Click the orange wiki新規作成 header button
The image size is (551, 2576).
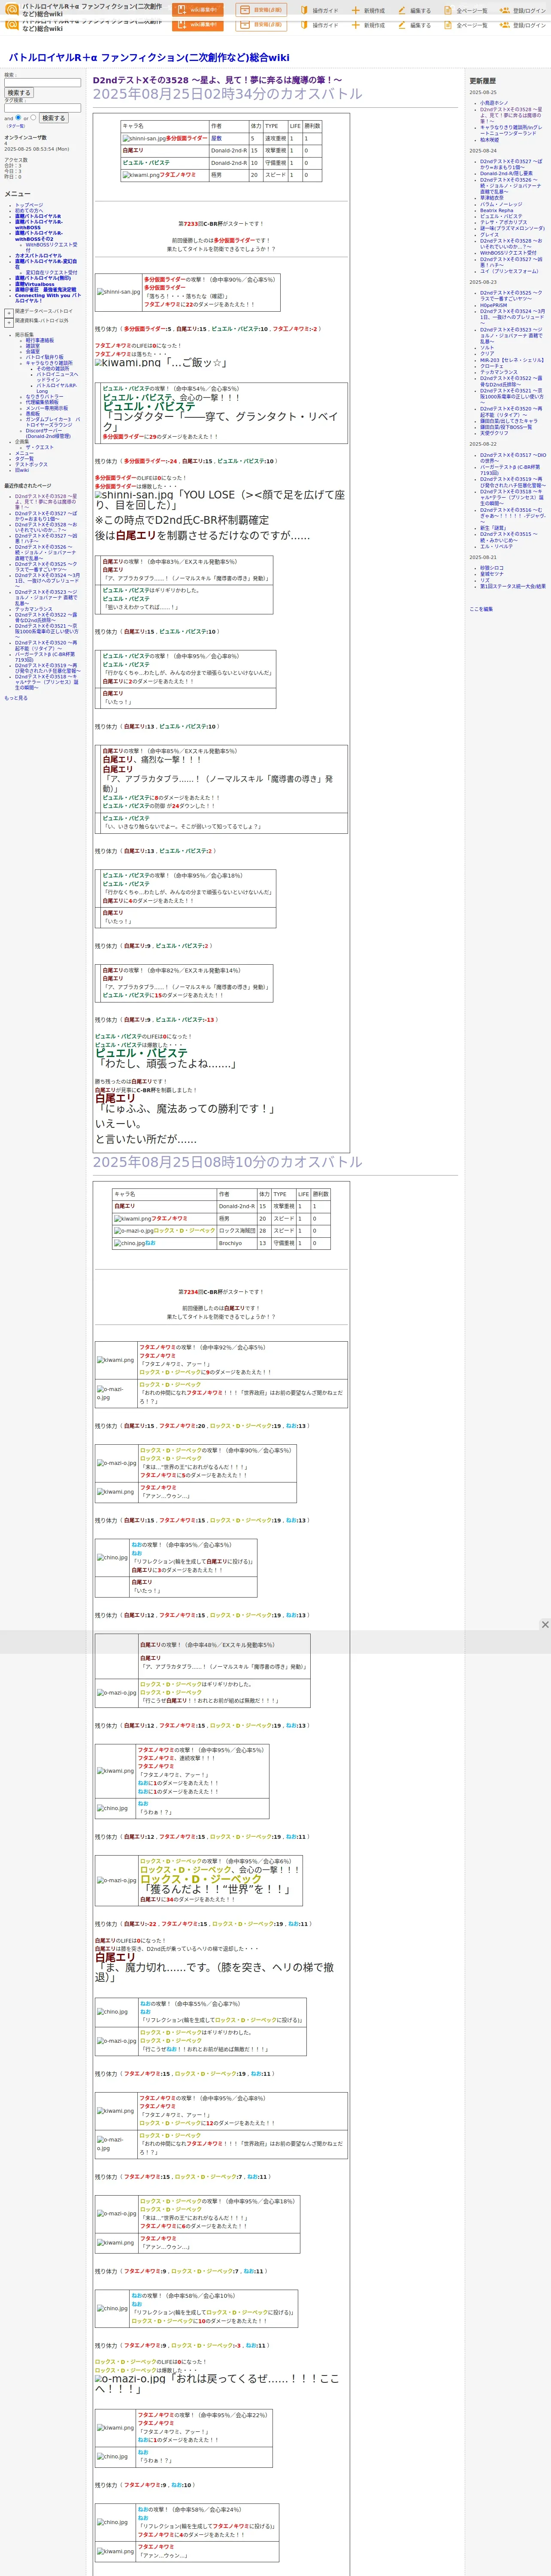click(x=198, y=10)
